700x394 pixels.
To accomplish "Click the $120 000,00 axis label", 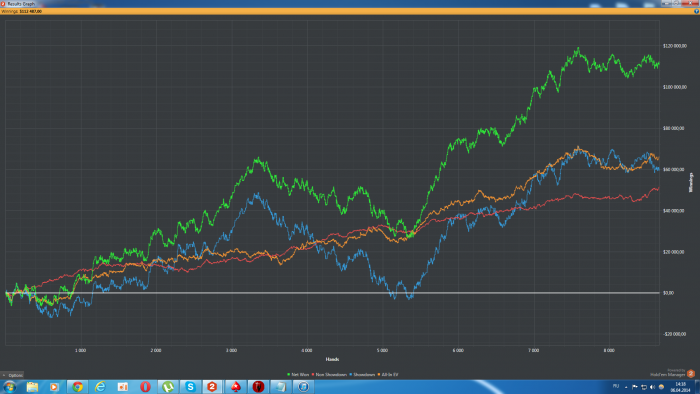I will pyautogui.click(x=674, y=46).
